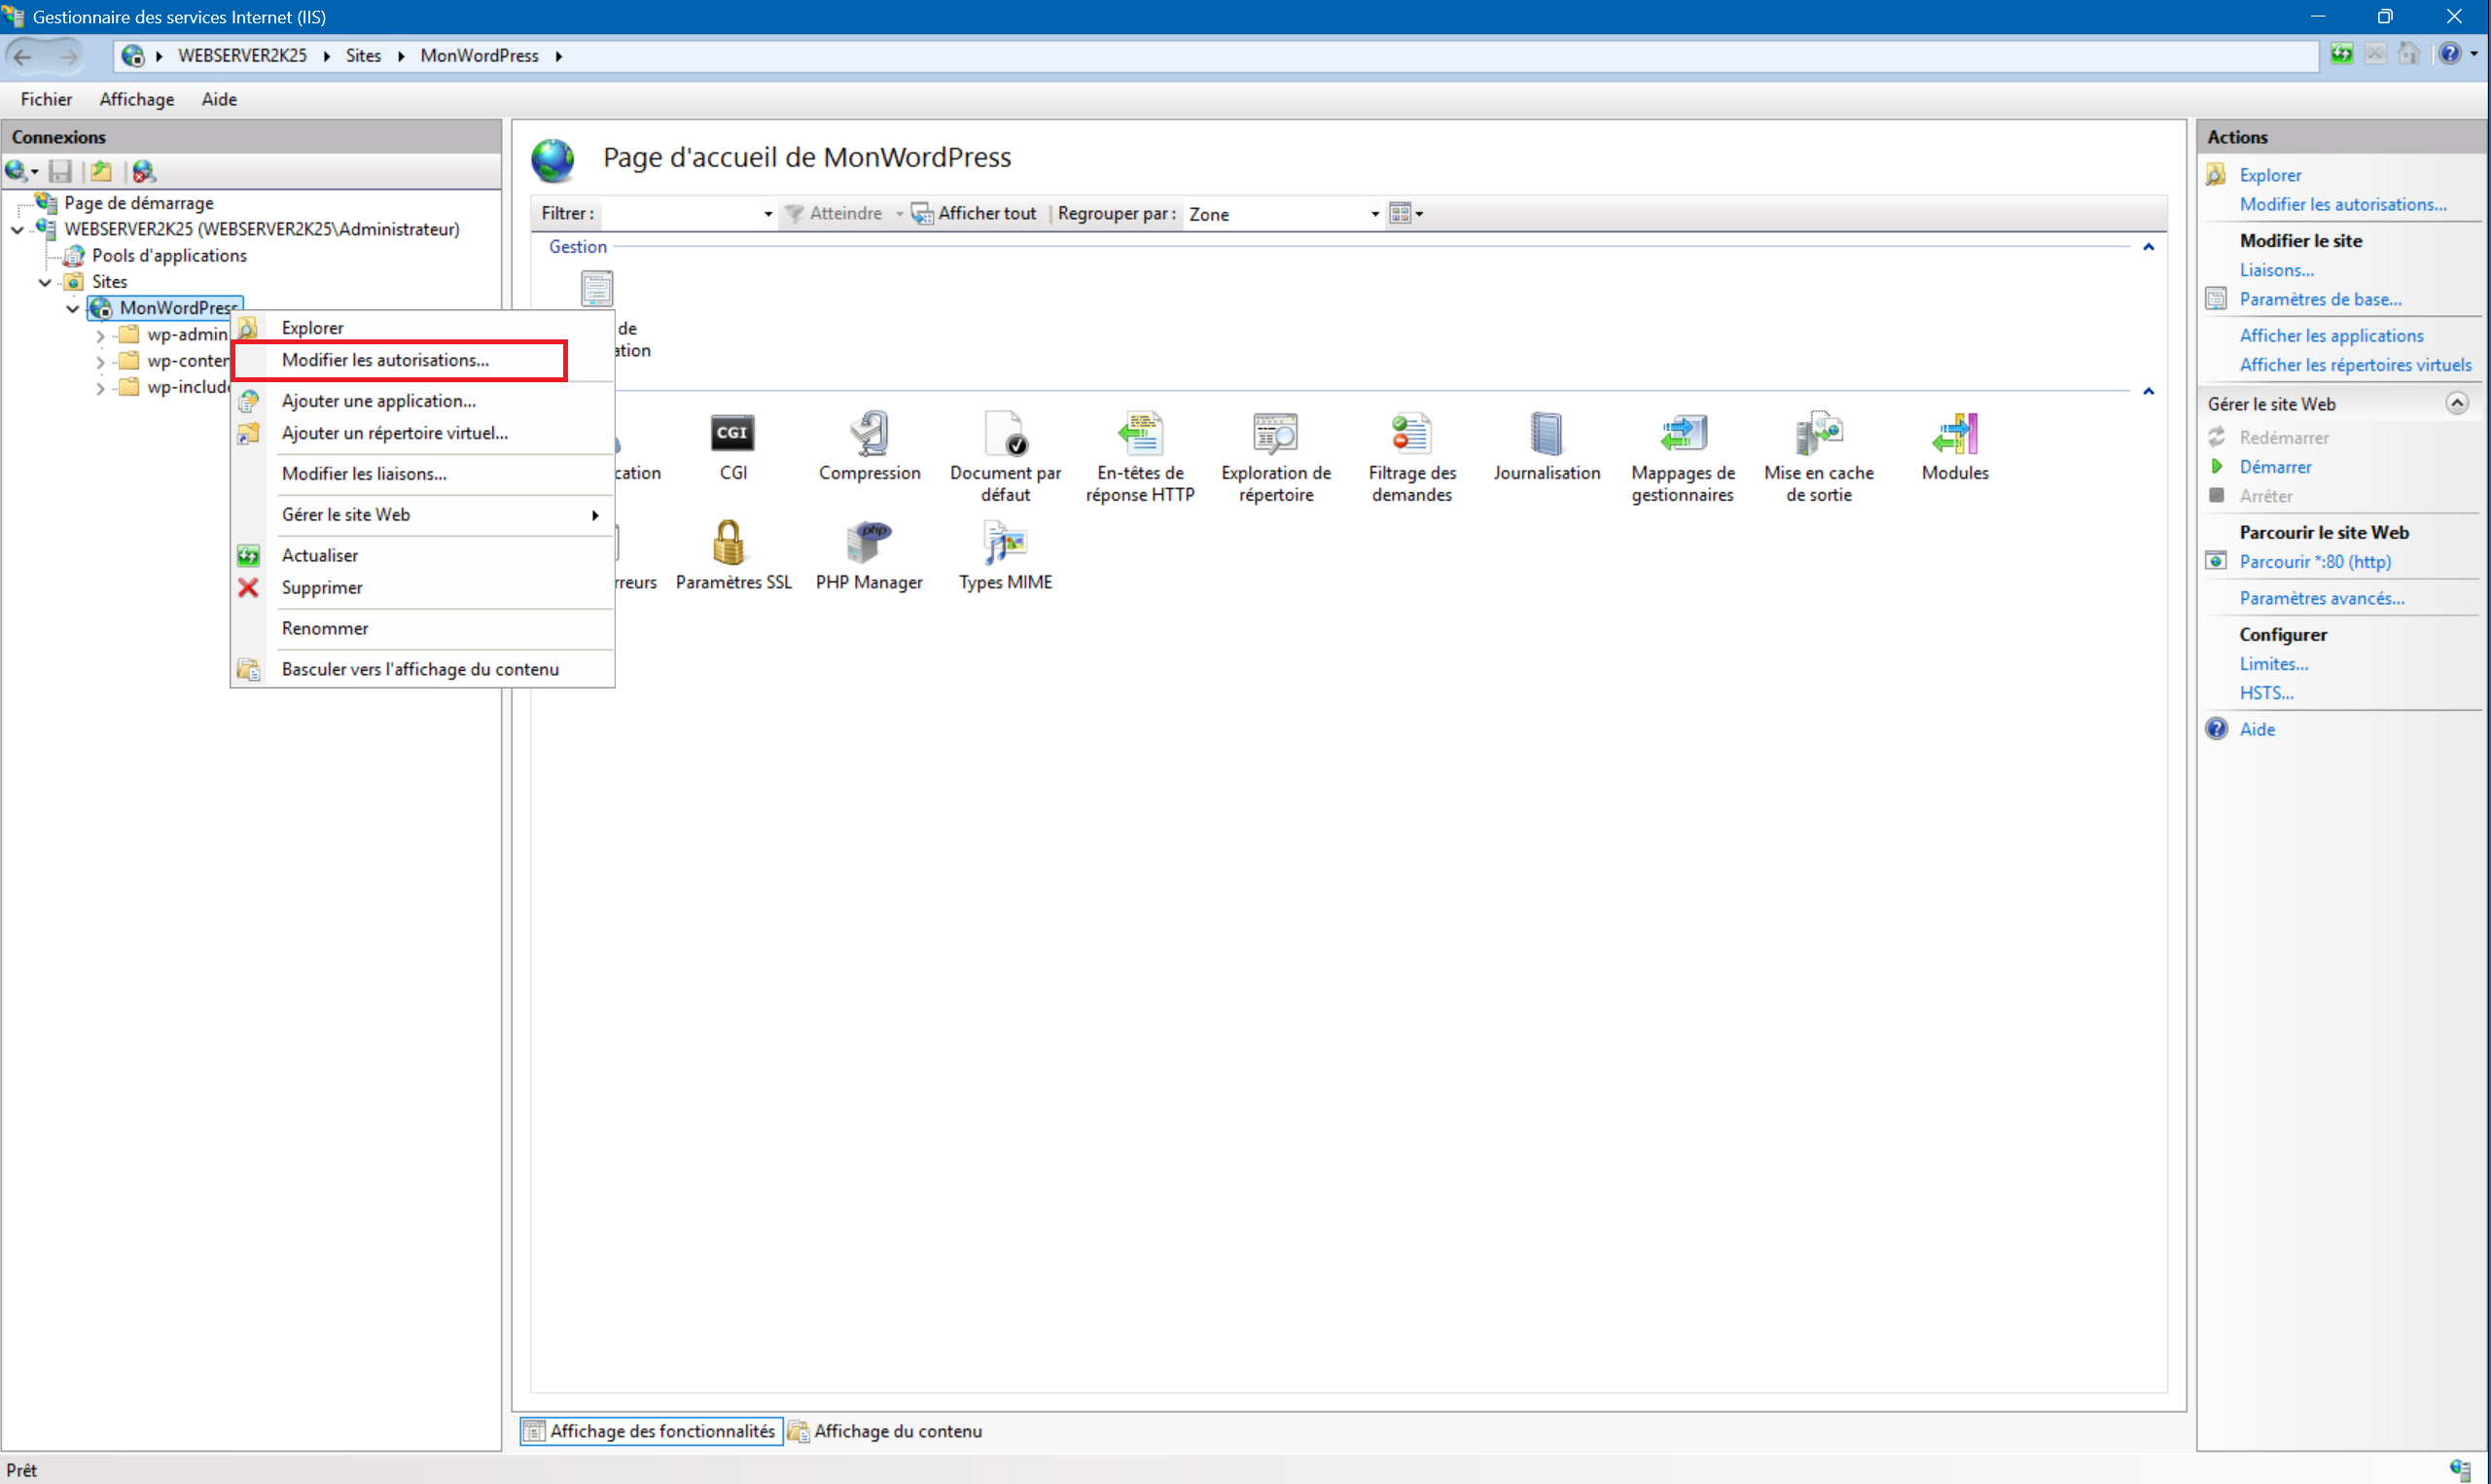This screenshot has height=1484, width=2491.
Task: Open PHP Manager icon
Action: click(x=868, y=544)
